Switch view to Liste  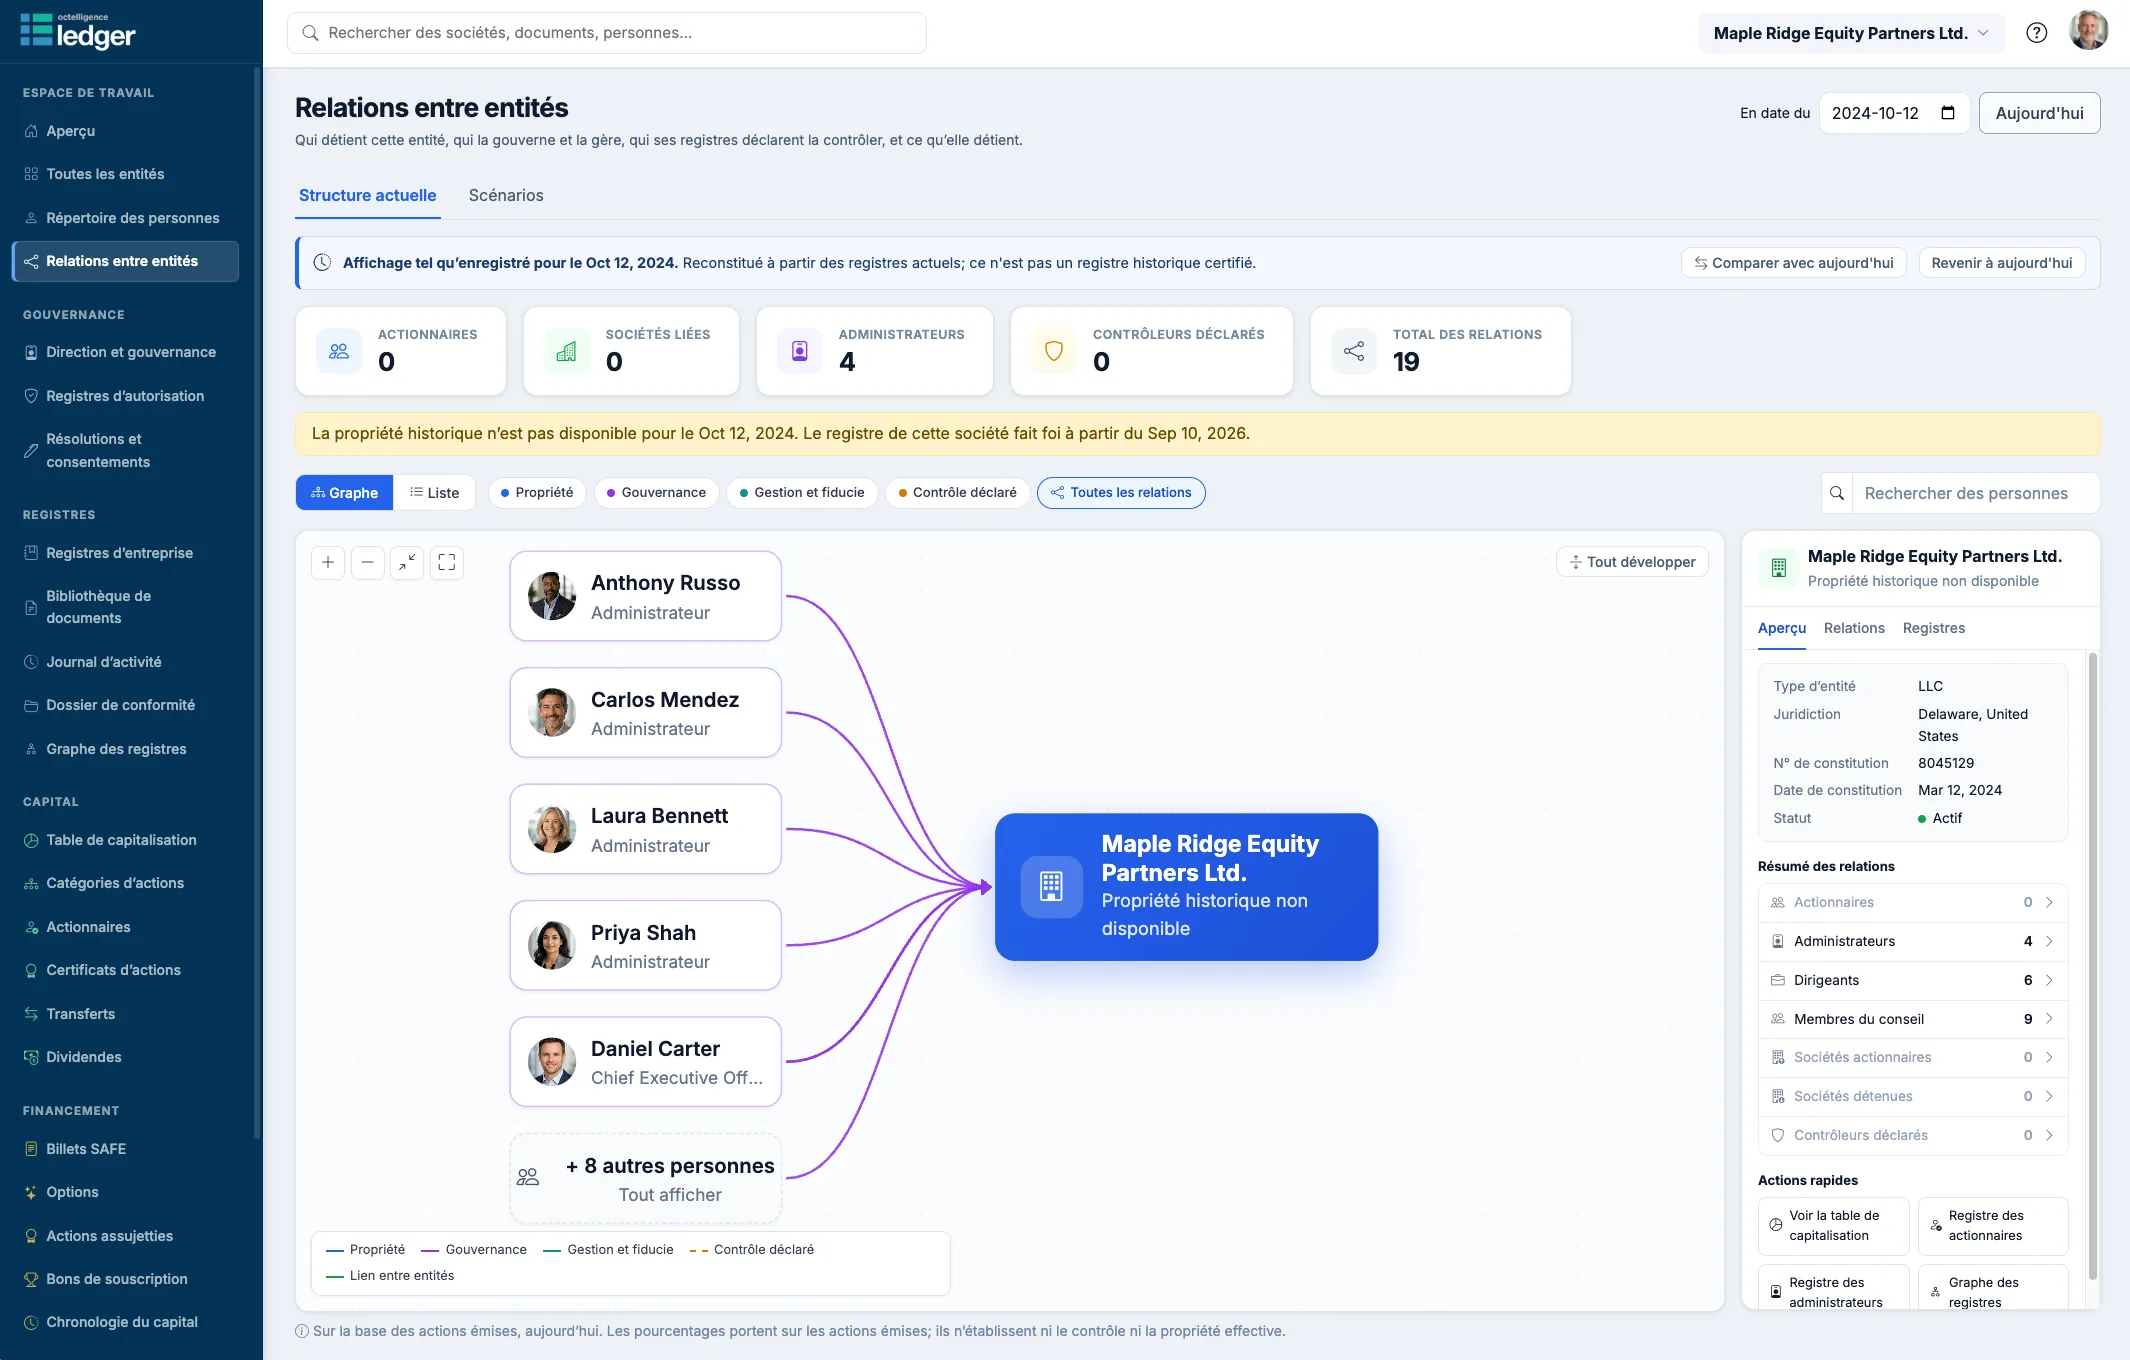click(x=435, y=493)
